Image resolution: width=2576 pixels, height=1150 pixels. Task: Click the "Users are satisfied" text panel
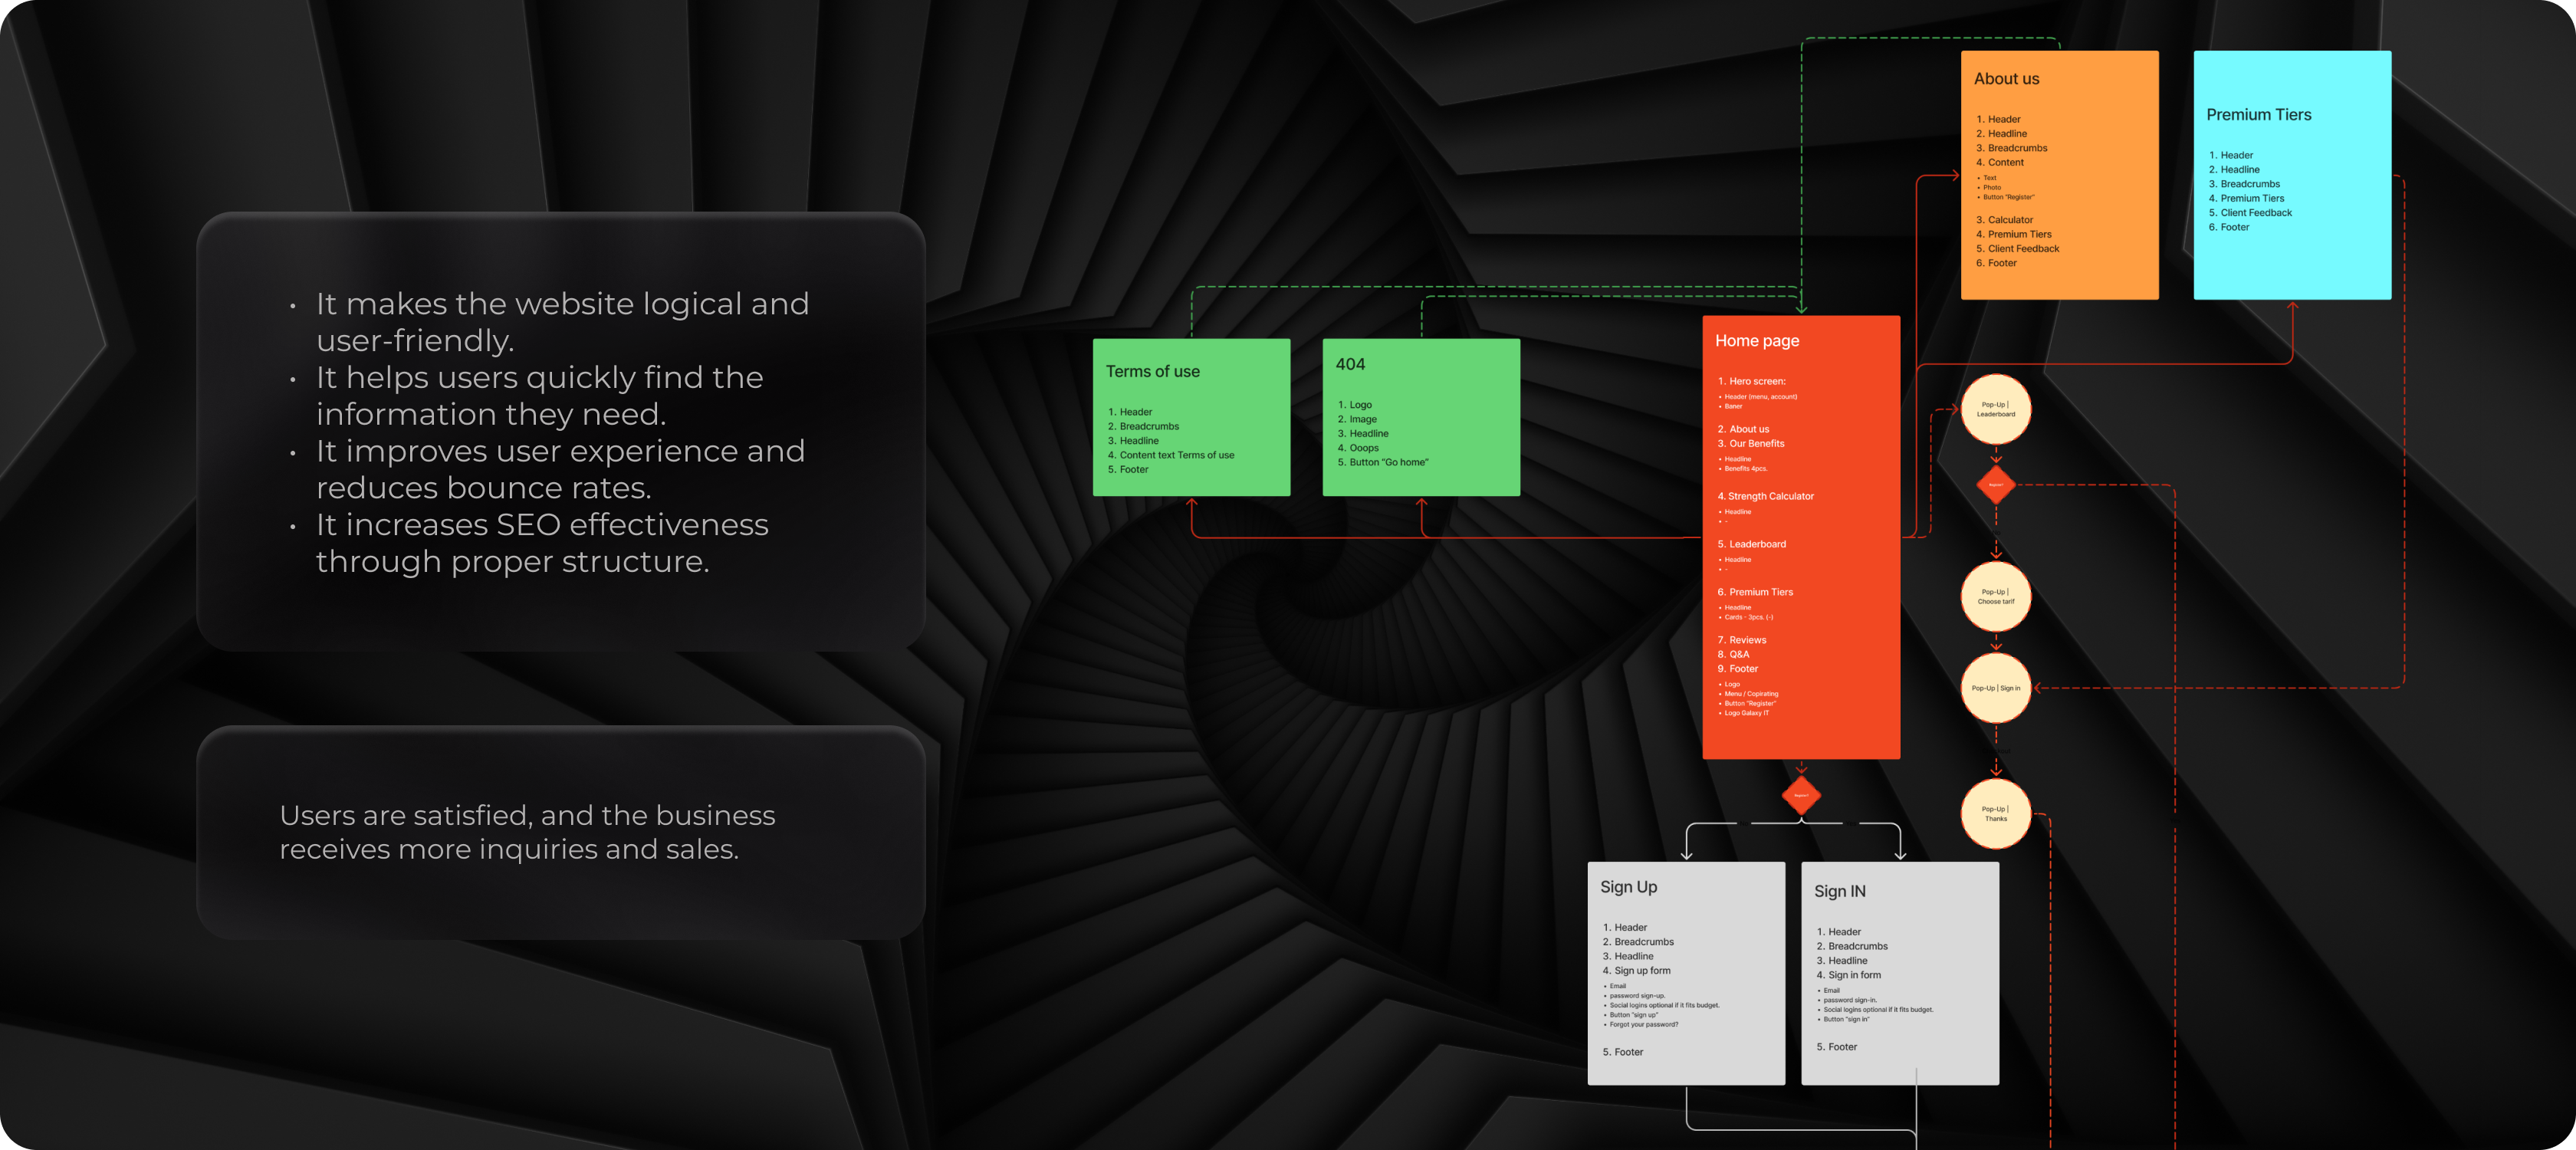point(561,832)
